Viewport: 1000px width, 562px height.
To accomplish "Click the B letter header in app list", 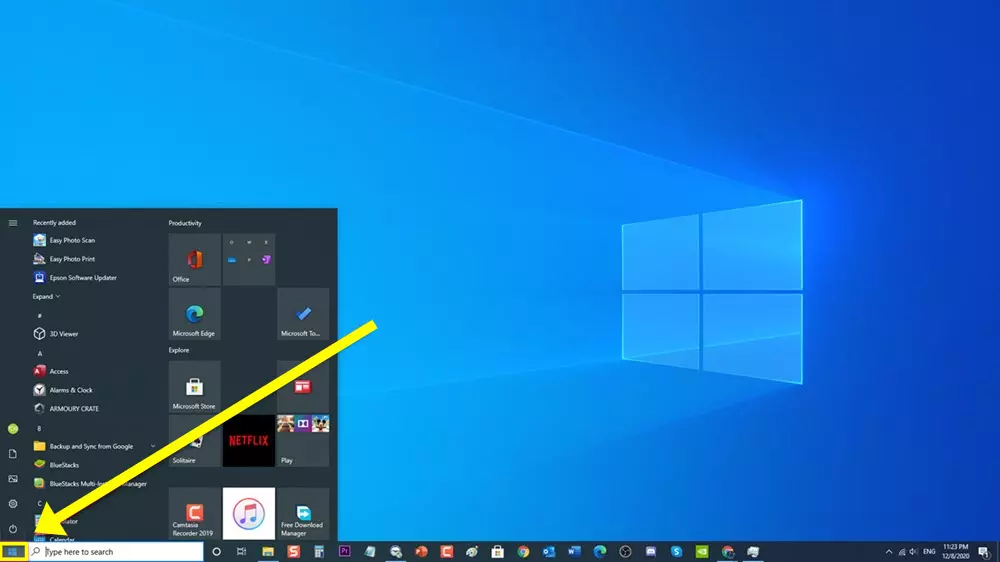I will (40, 429).
